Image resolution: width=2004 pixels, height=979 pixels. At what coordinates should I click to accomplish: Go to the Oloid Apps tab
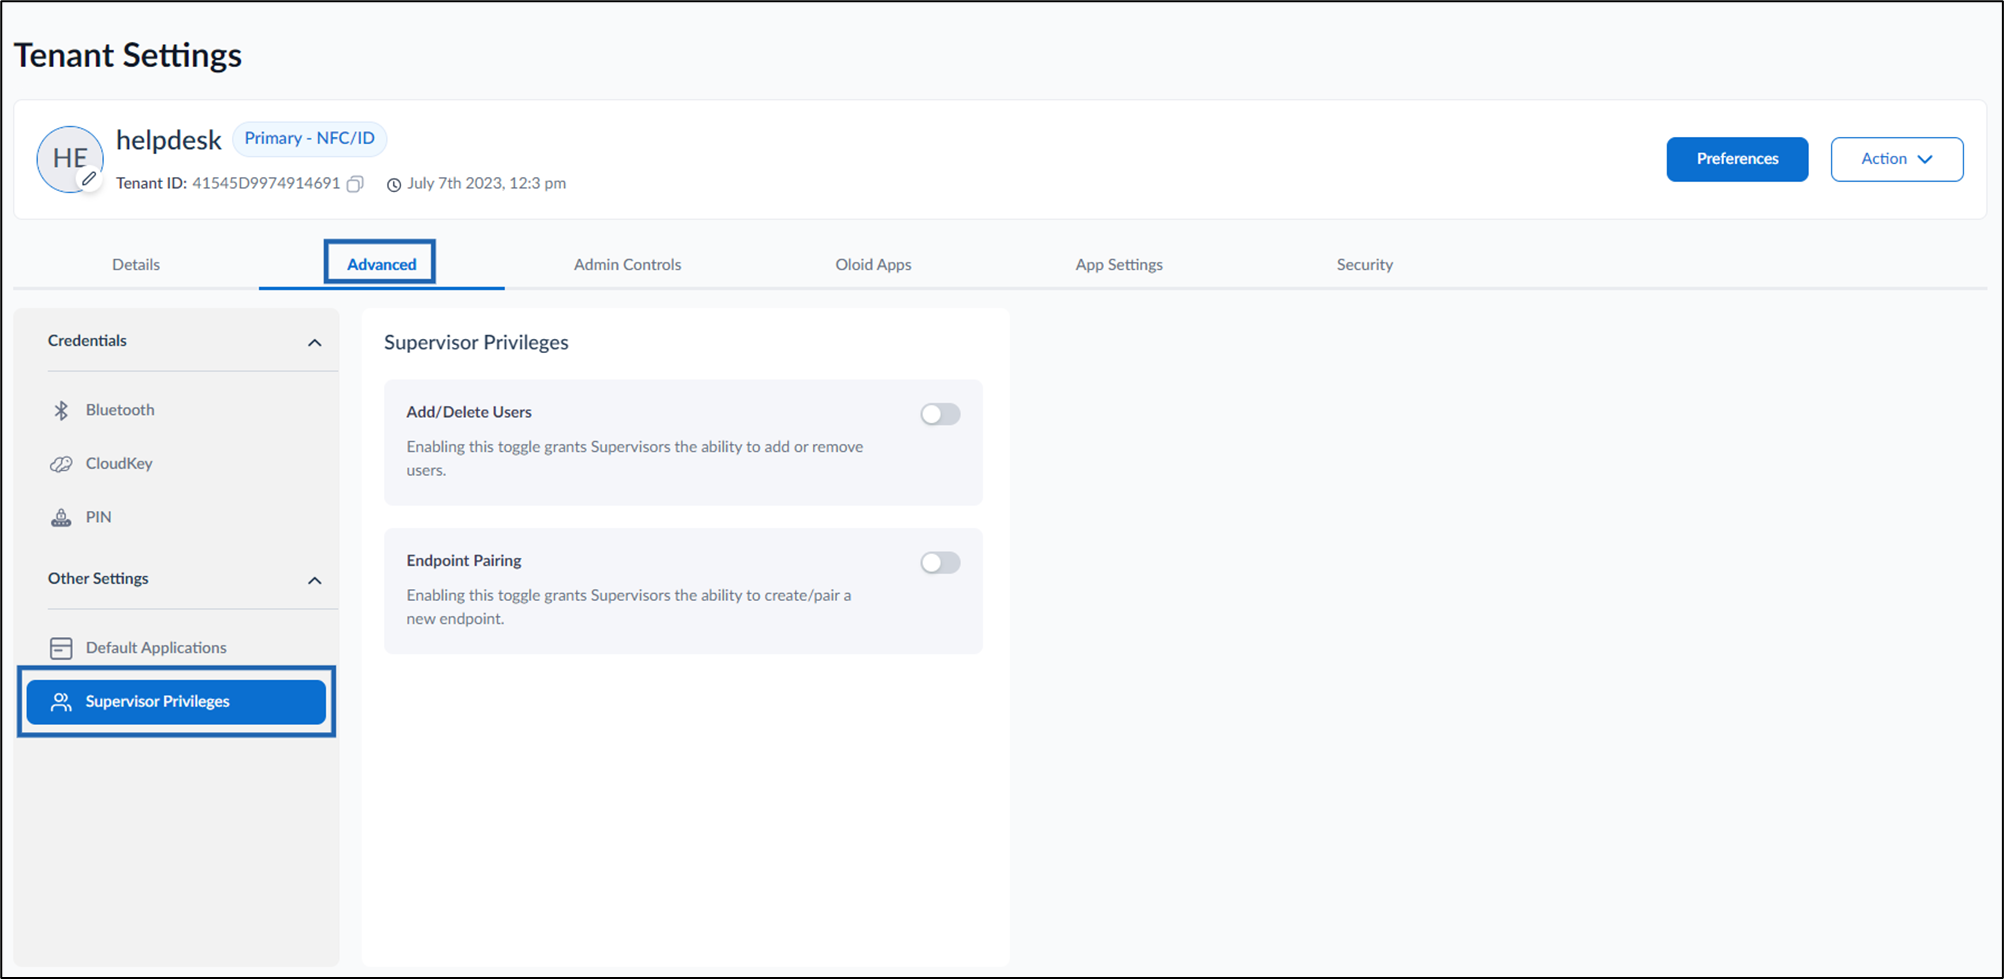873,265
